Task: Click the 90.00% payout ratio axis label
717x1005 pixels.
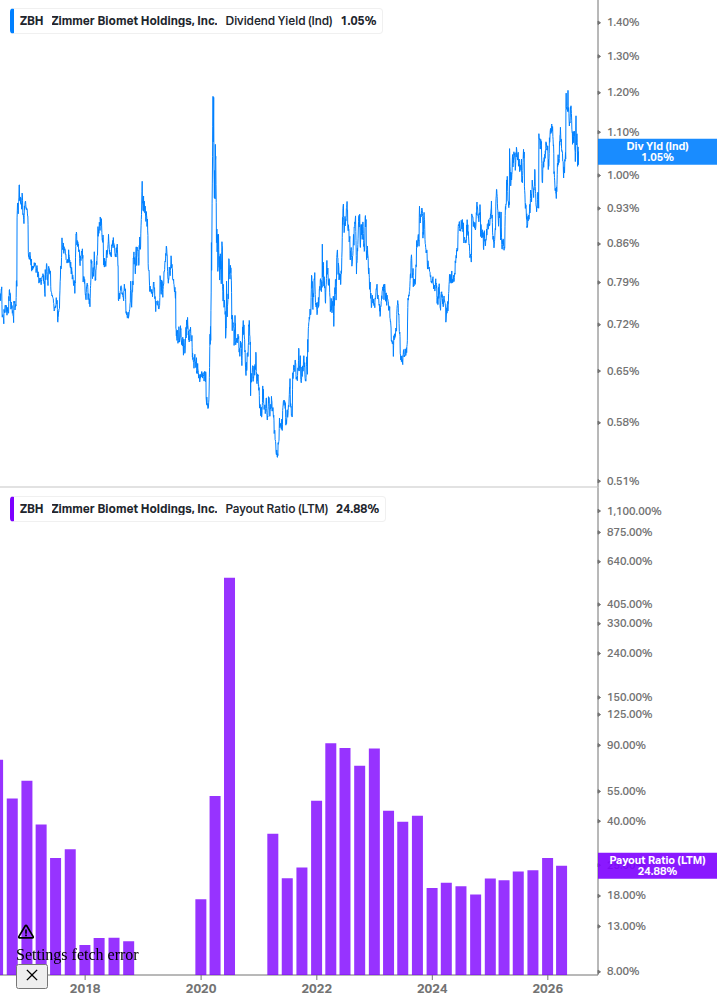Action: pos(626,745)
